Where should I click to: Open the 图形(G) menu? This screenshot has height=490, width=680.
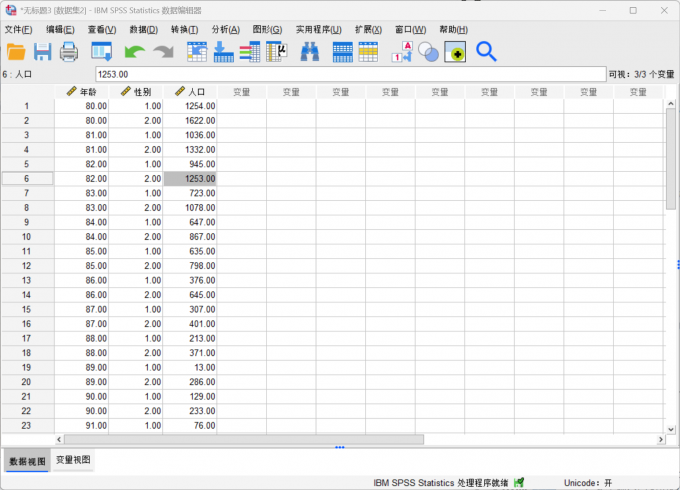(x=267, y=29)
